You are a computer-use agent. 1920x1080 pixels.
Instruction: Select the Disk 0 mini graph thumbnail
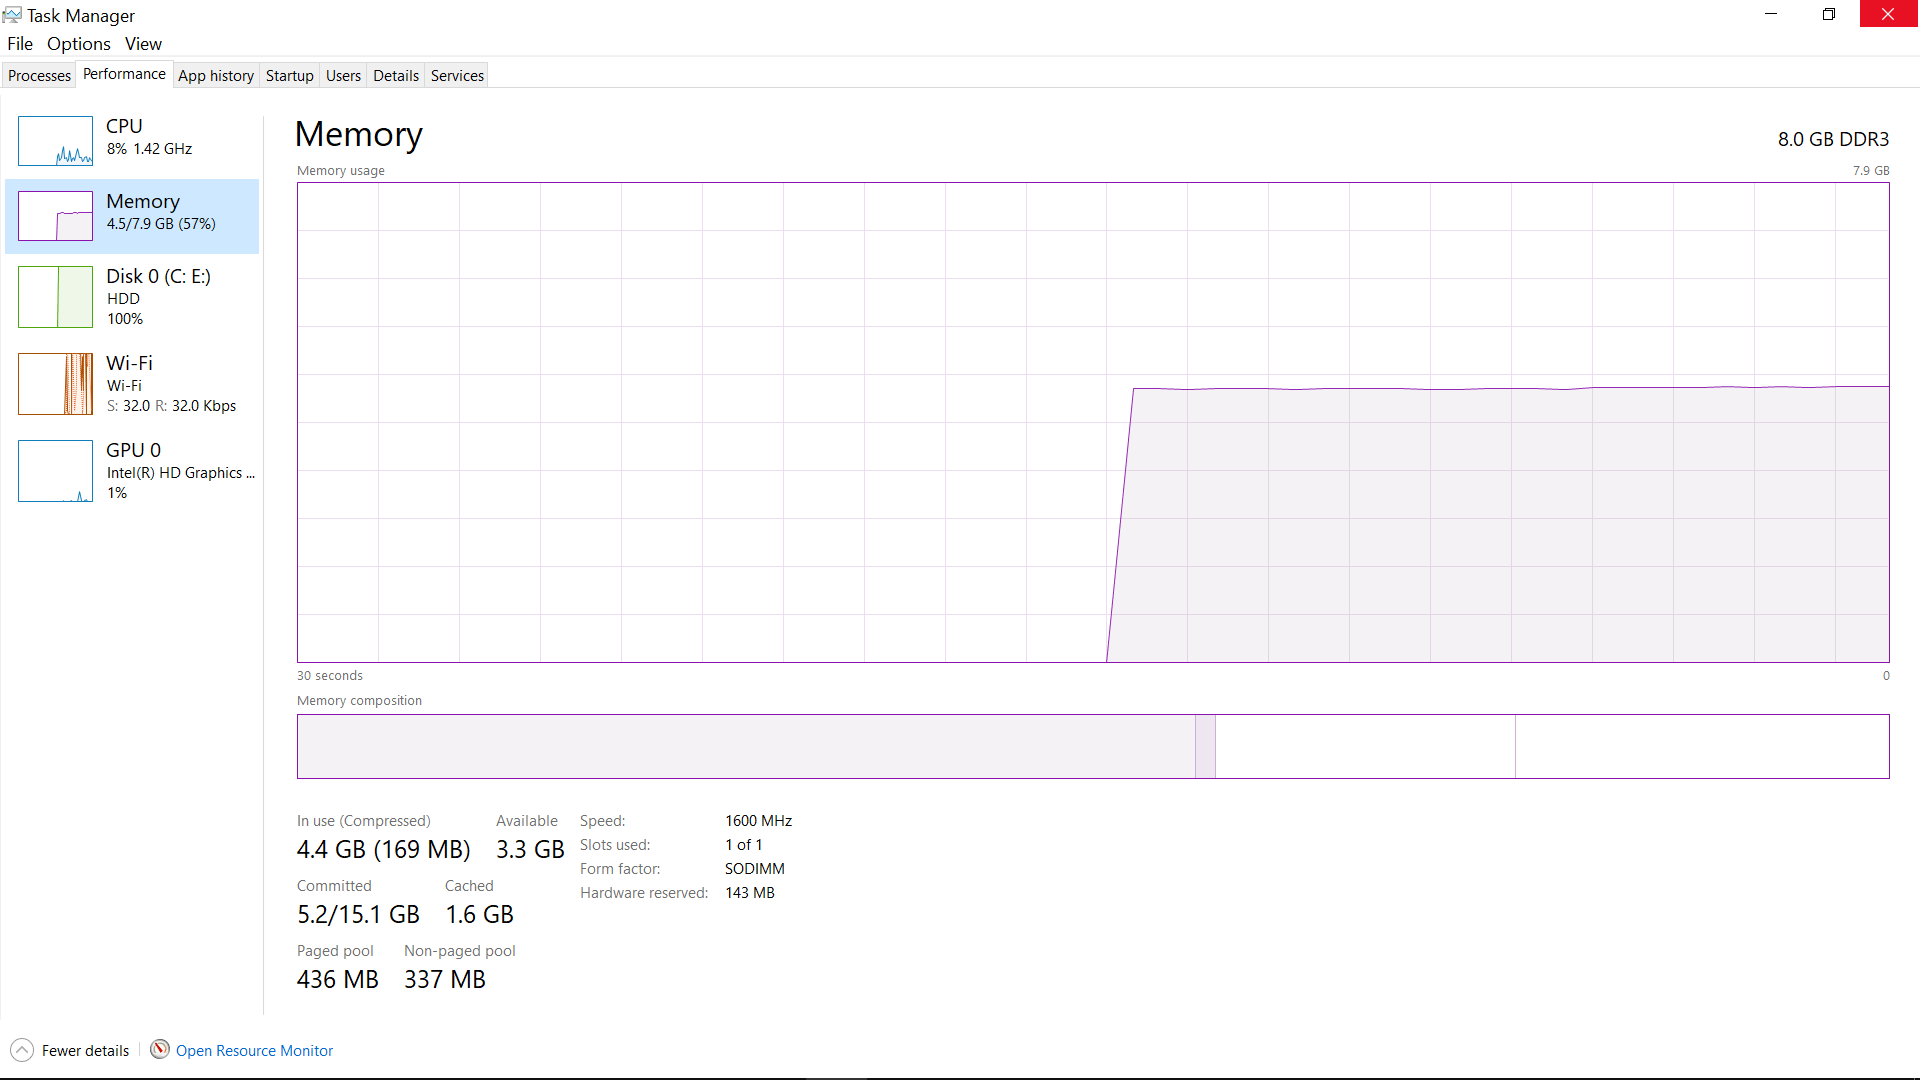coord(55,297)
